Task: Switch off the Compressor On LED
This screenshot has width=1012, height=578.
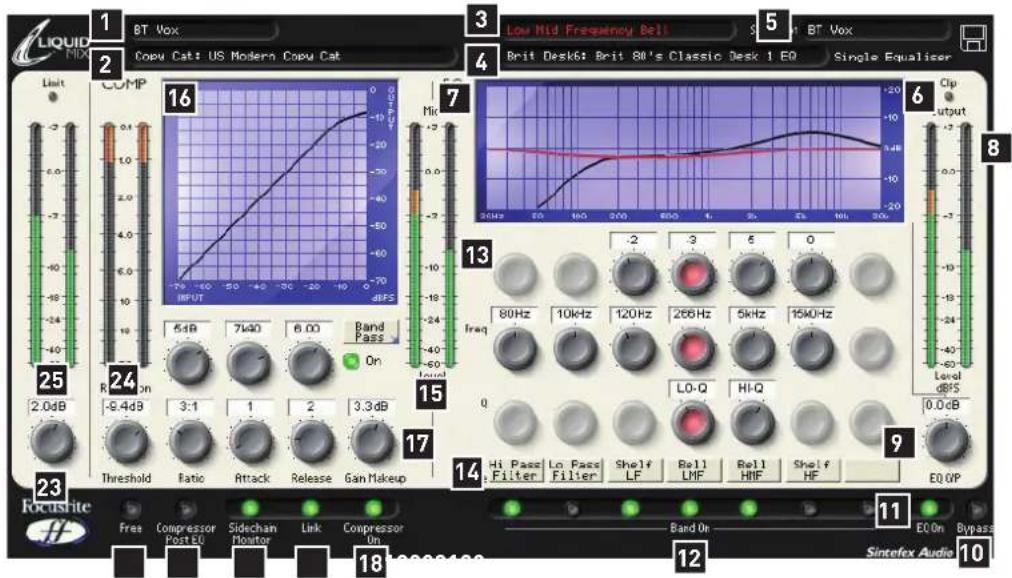Action: [x=373, y=508]
